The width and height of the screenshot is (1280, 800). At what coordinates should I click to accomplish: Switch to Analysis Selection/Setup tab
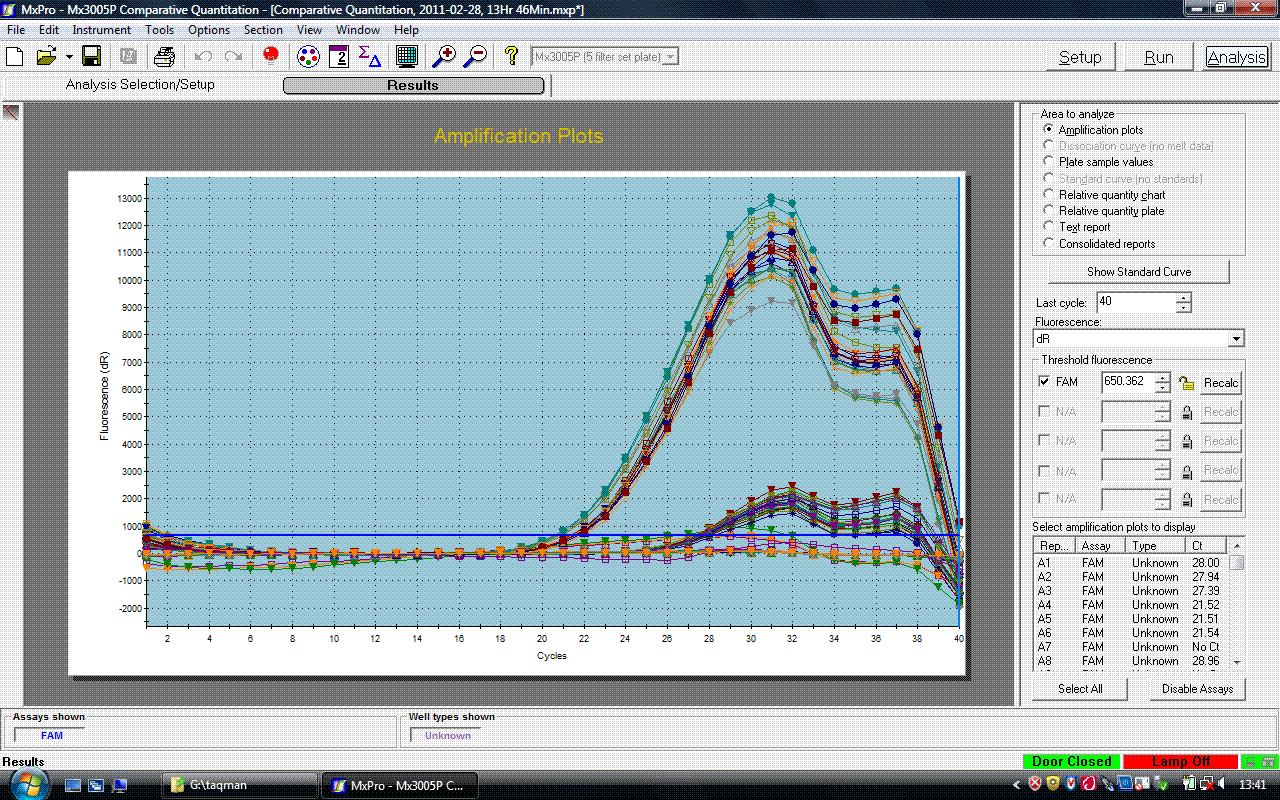[x=140, y=85]
